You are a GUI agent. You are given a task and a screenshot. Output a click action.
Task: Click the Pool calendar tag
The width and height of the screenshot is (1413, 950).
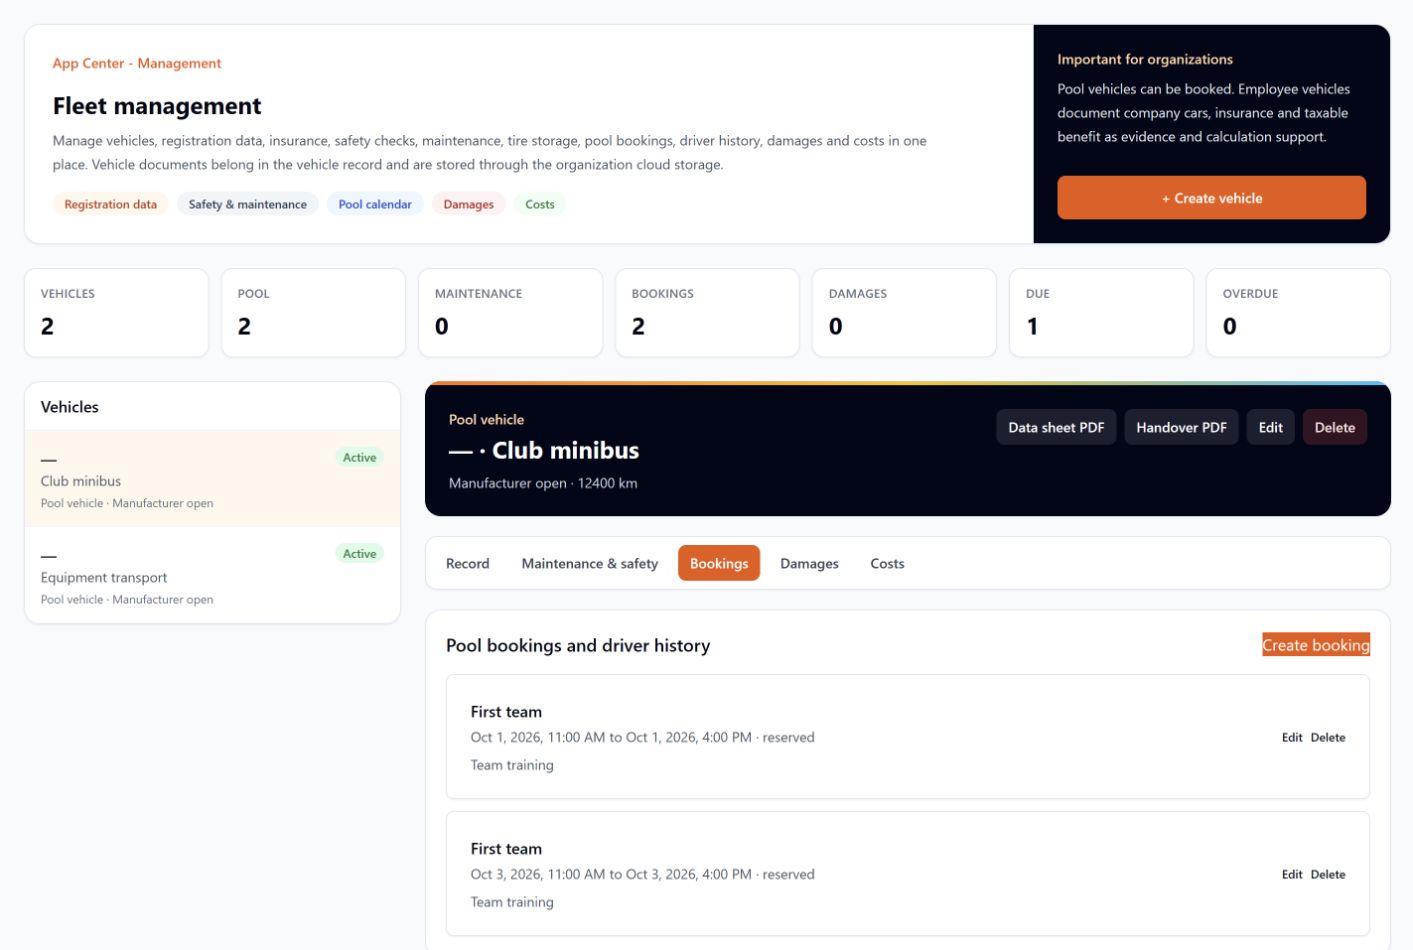(x=375, y=204)
